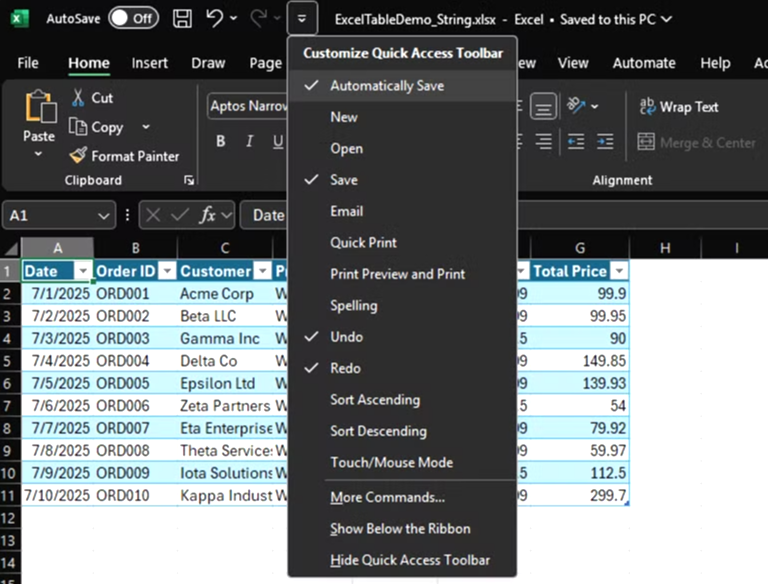Enable Sort Descending in Quick Access menu
Screen dimensions: 768x584
[402, 431]
